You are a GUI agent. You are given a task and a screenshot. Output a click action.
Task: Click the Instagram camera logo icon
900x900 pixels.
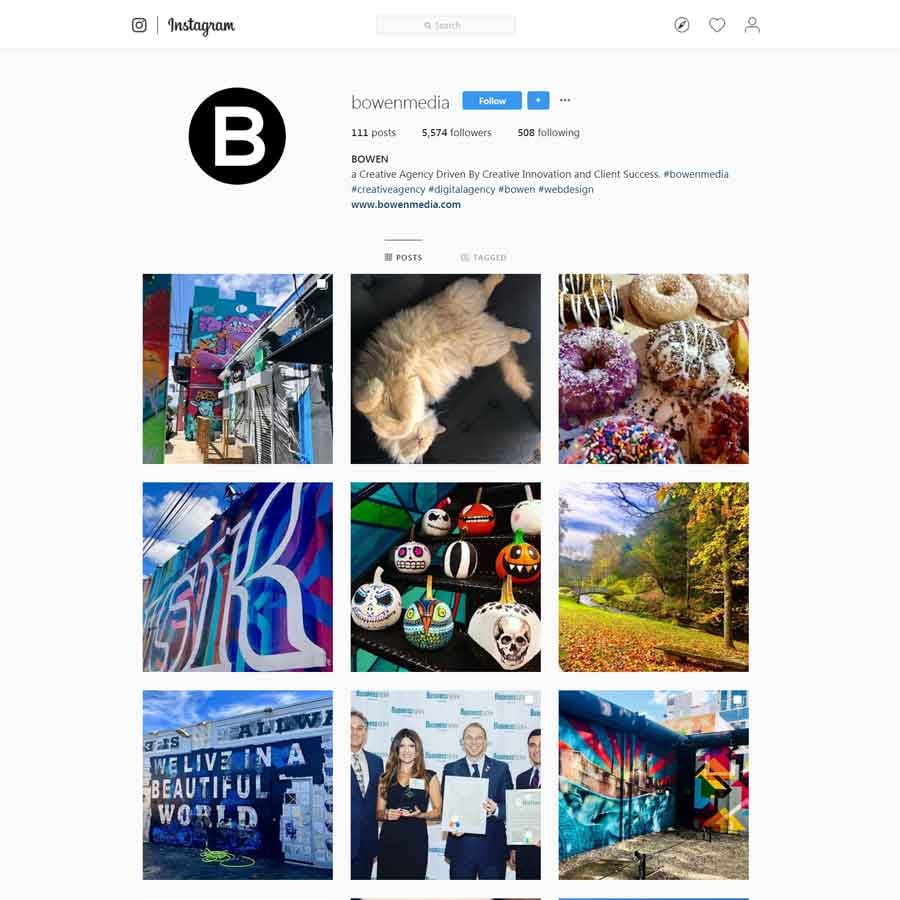coord(139,25)
